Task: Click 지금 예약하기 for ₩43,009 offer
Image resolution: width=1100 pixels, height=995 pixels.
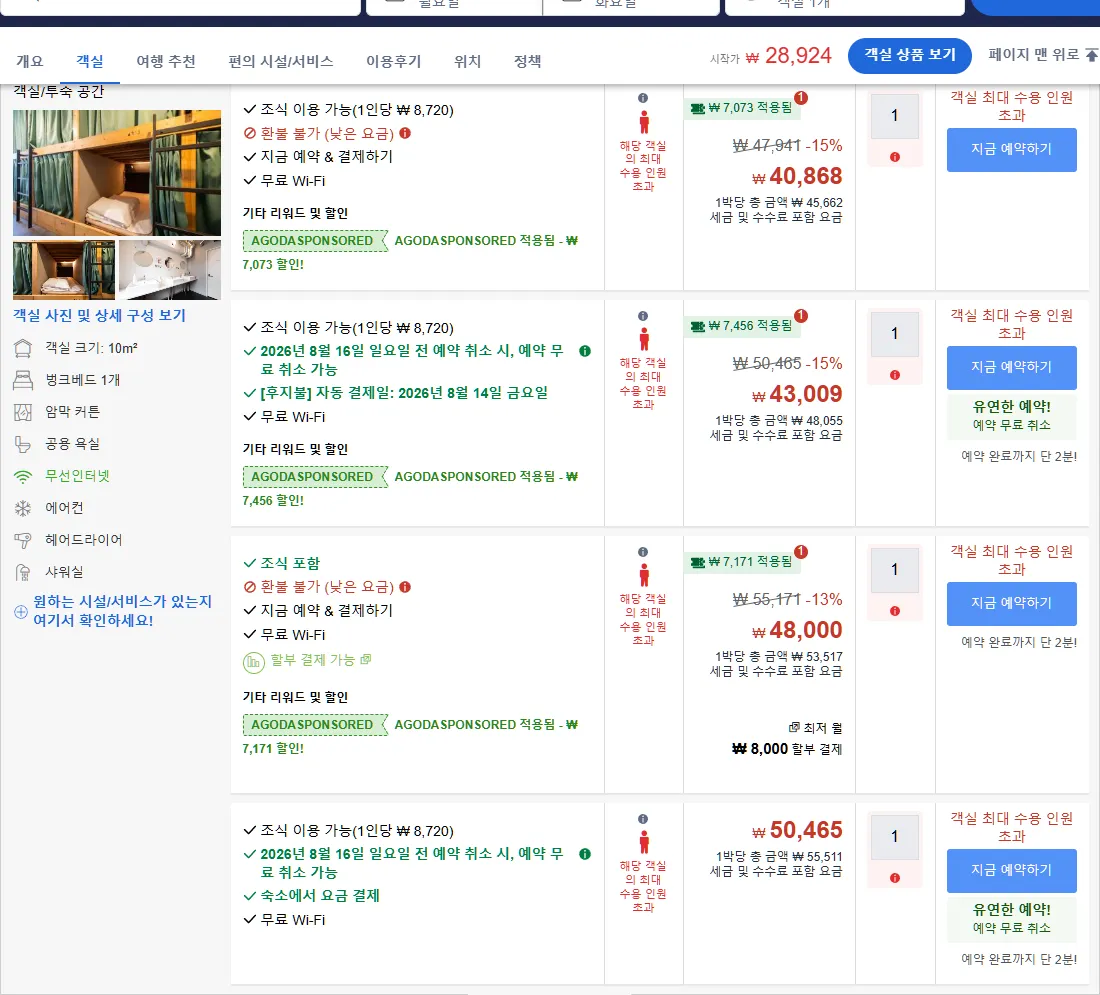Action: coord(1011,368)
